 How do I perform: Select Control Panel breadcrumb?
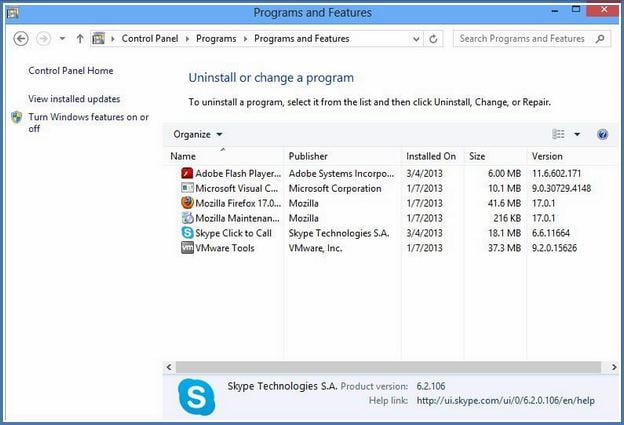pyautogui.click(x=150, y=39)
